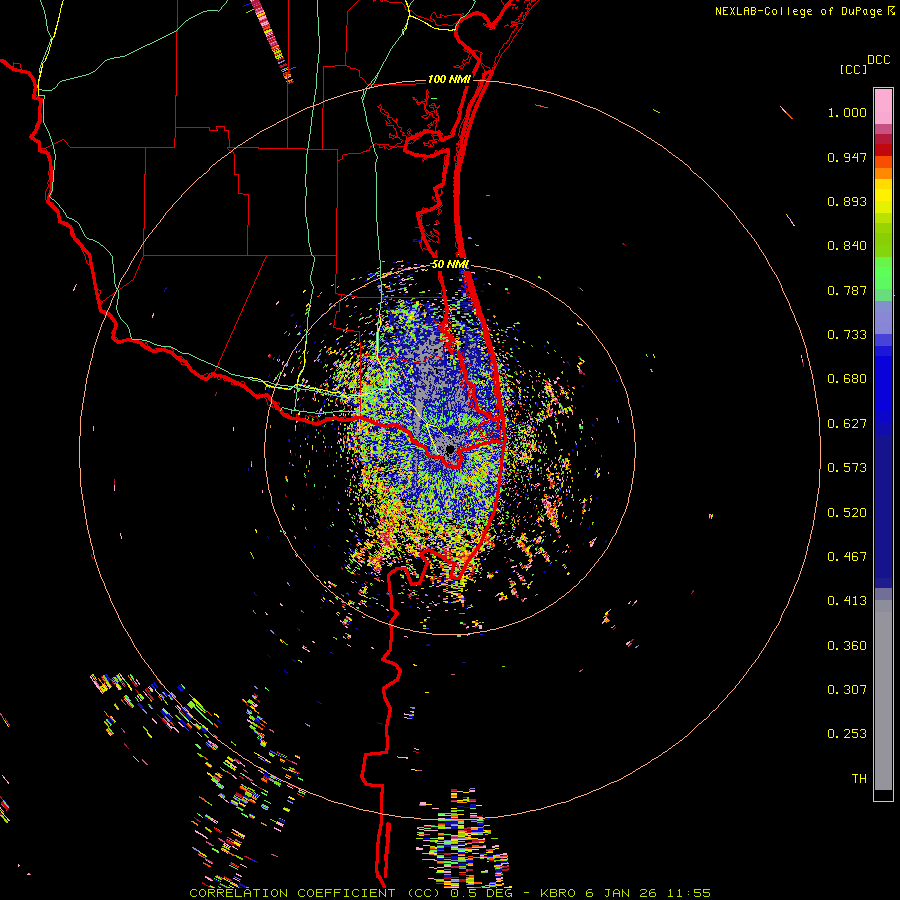Pick the pink segment of the color bar
This screenshot has height=900, width=900.
(x=883, y=106)
